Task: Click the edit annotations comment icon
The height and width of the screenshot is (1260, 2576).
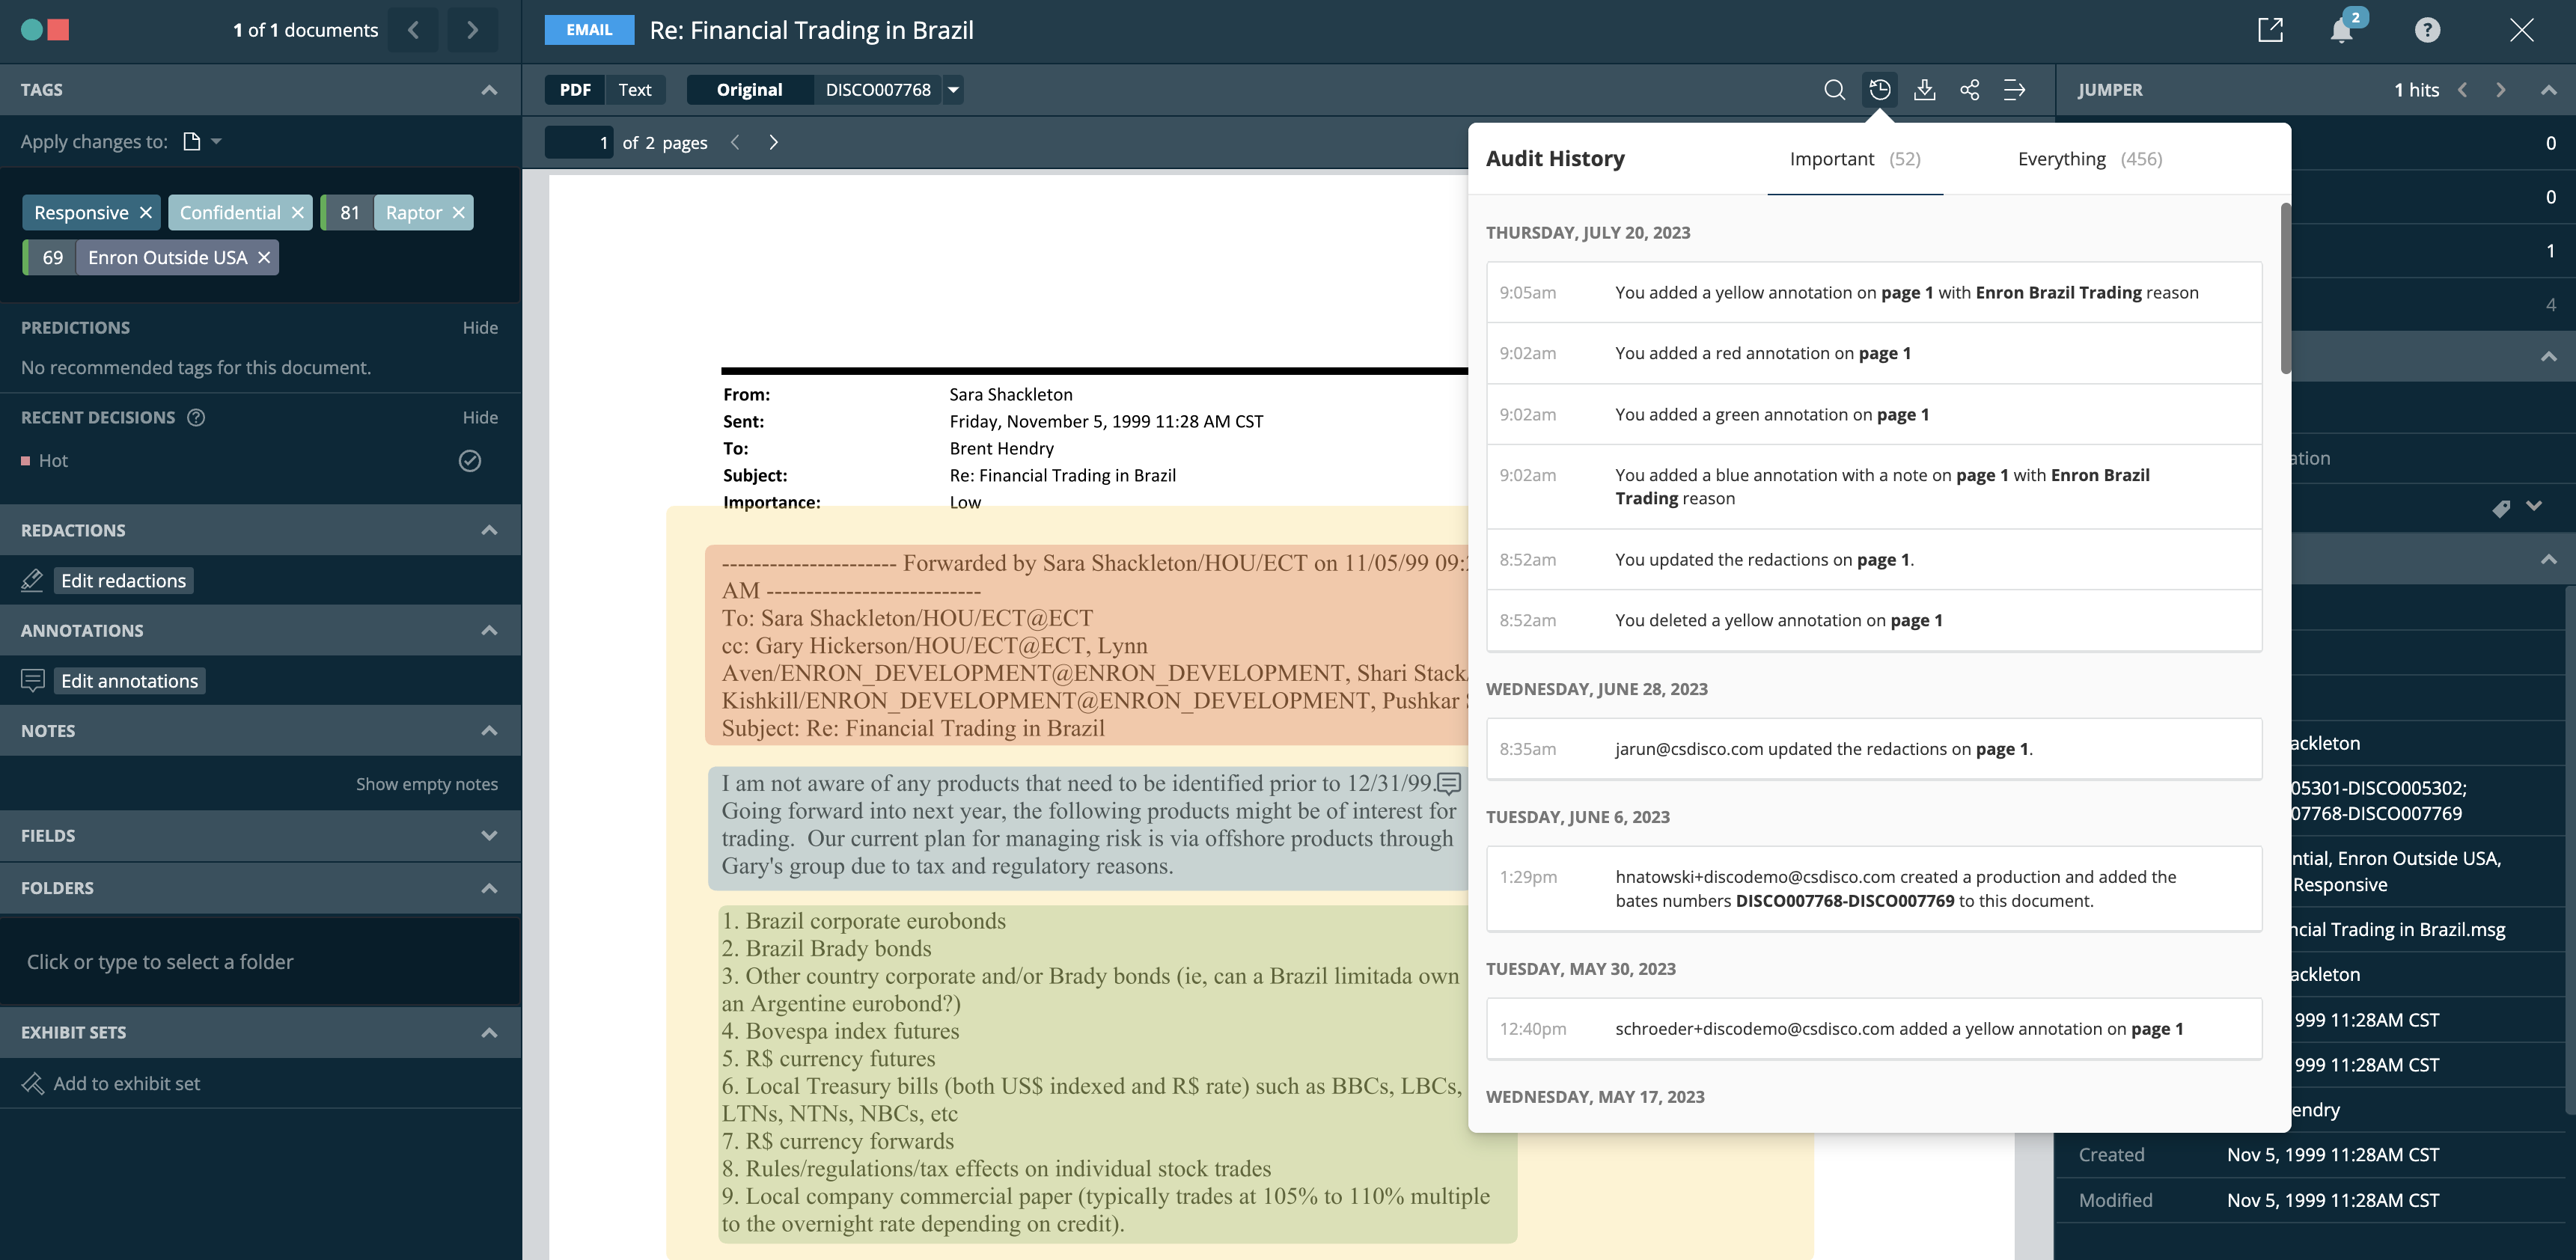Action: tap(32, 680)
